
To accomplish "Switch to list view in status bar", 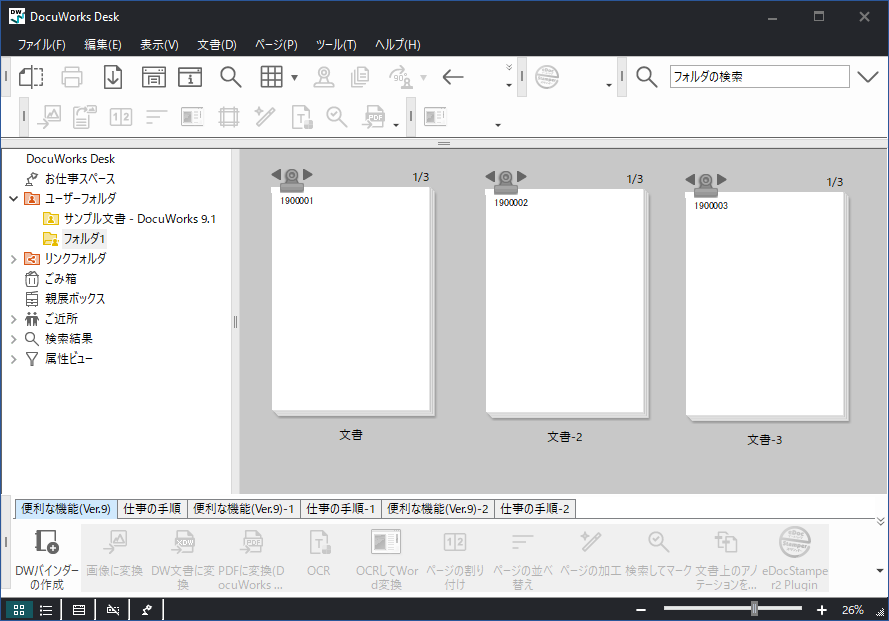I will [x=46, y=610].
